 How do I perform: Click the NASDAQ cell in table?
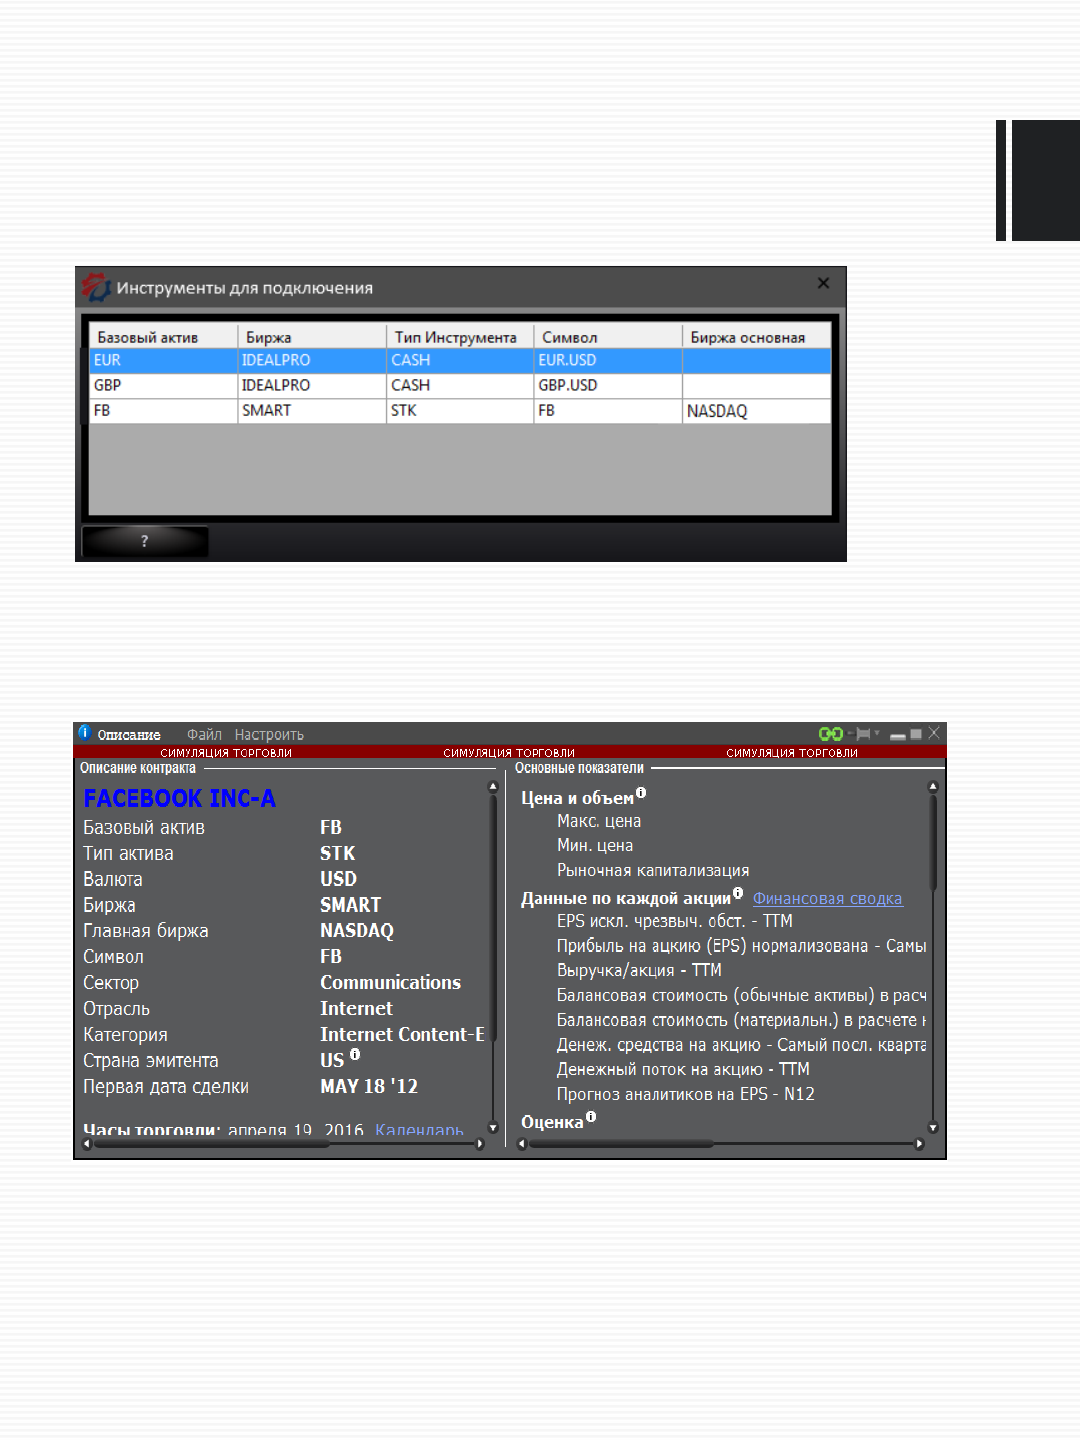[x=757, y=411]
